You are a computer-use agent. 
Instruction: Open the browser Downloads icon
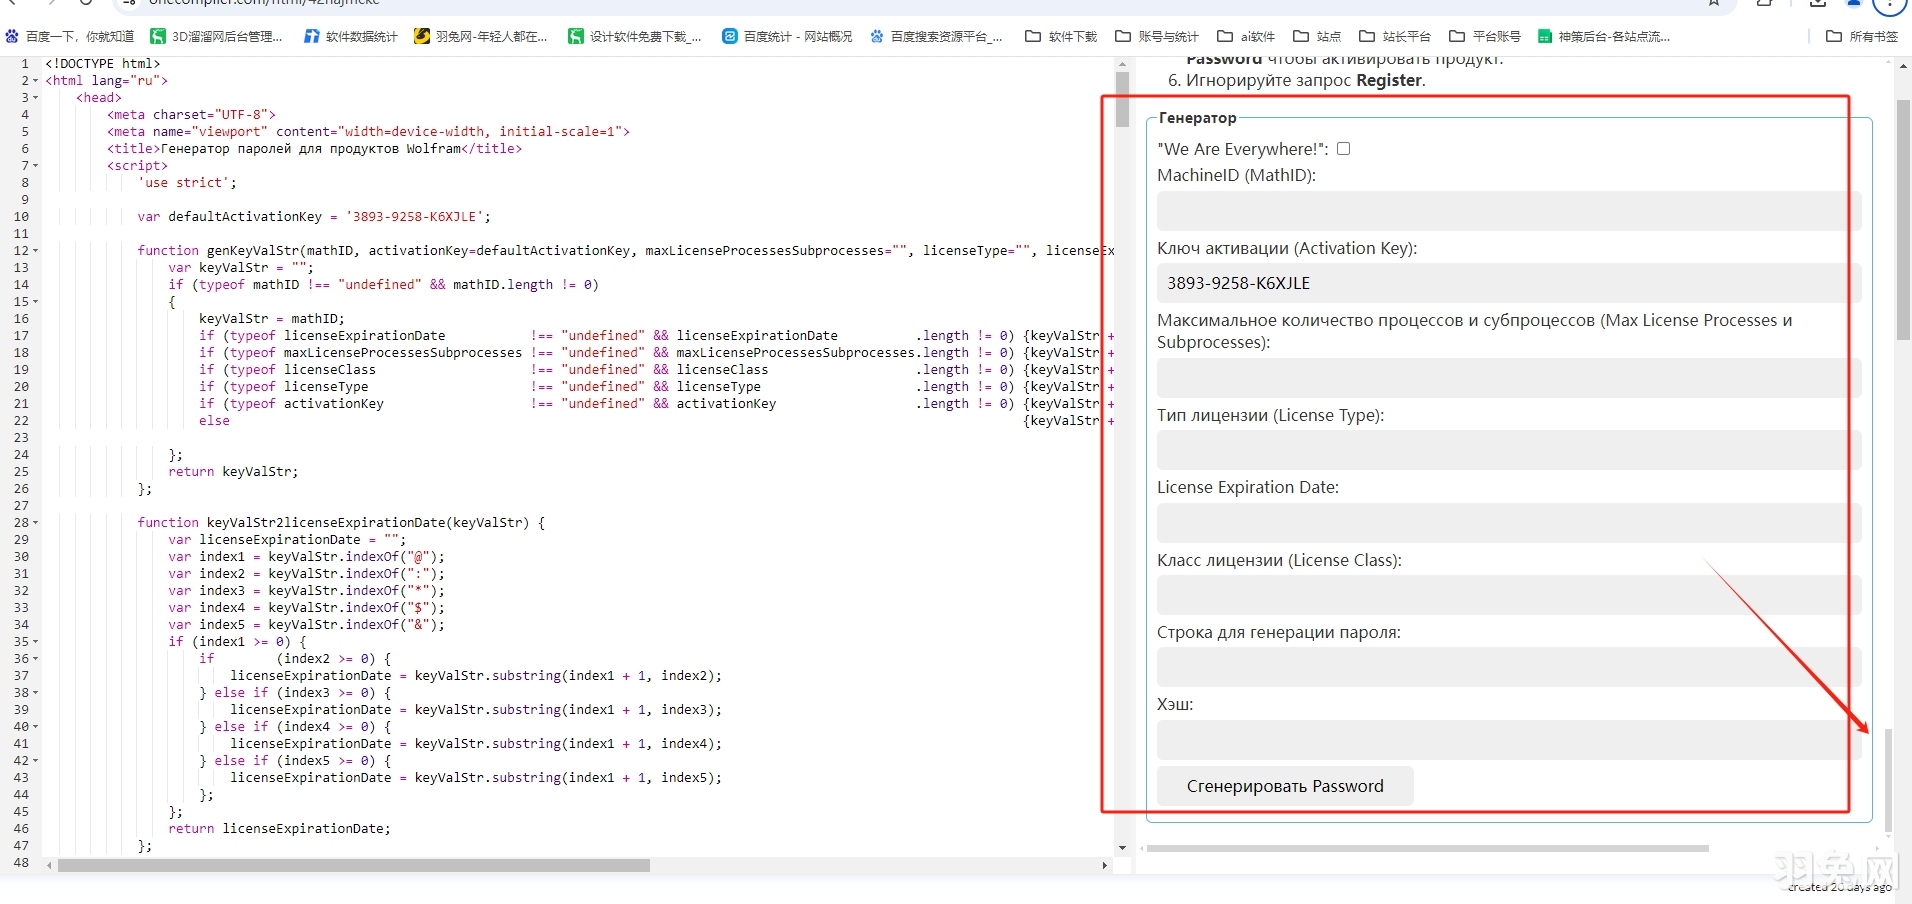[x=1817, y=3]
